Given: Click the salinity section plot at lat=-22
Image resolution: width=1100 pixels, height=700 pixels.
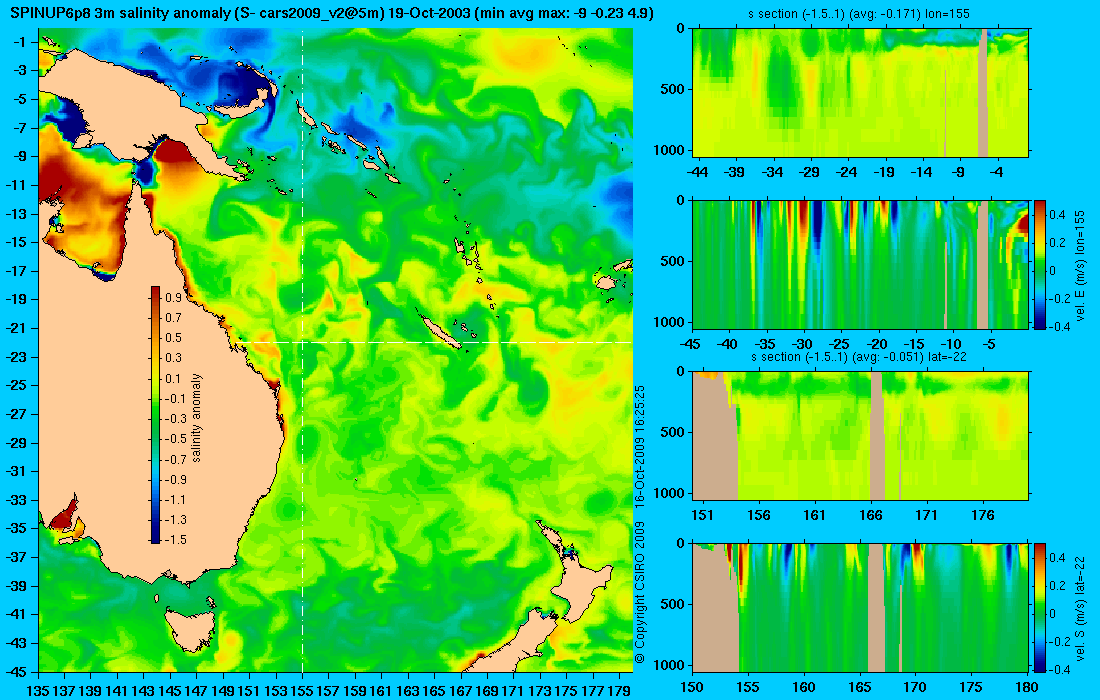Looking at the screenshot, I should click(861, 436).
